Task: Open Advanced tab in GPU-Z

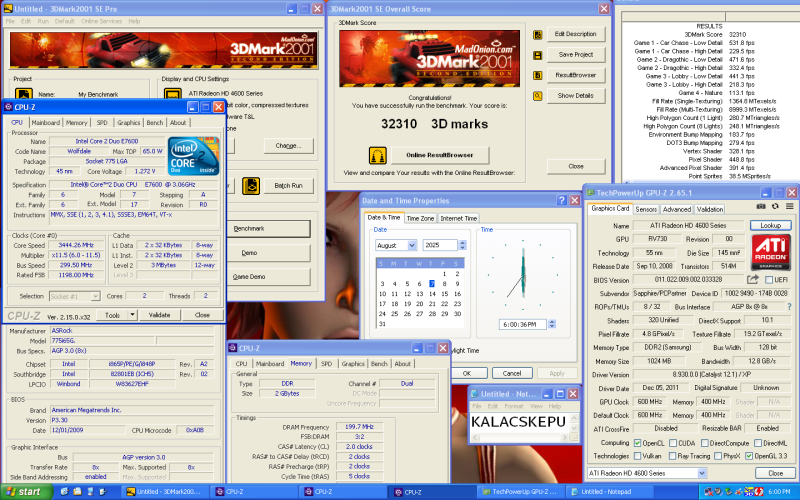Action: (x=677, y=209)
